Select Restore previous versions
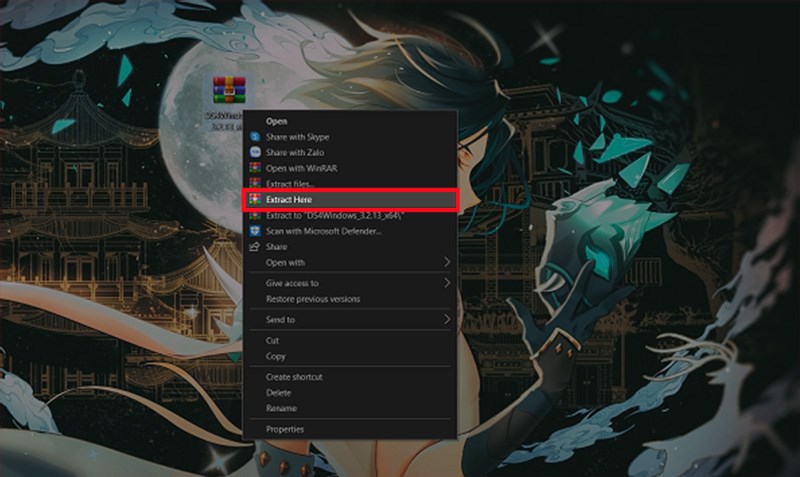The height and width of the screenshot is (477, 800). (x=313, y=299)
